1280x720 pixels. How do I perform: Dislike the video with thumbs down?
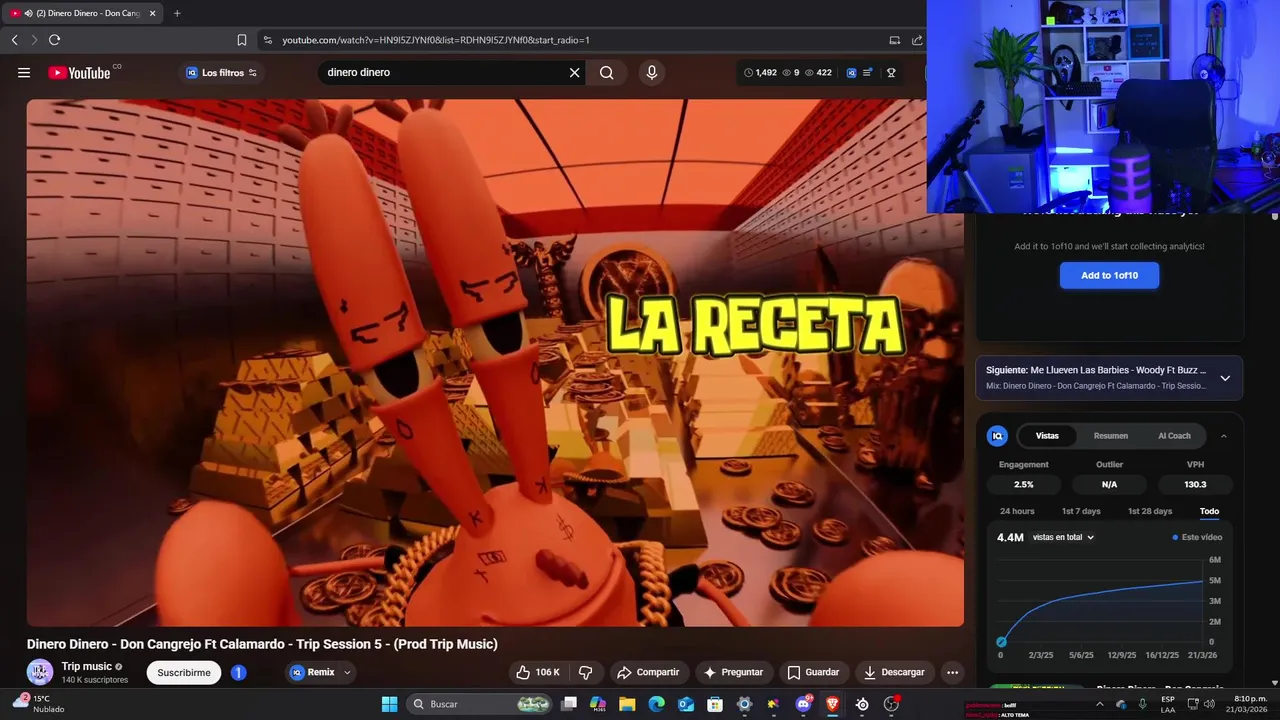(586, 672)
